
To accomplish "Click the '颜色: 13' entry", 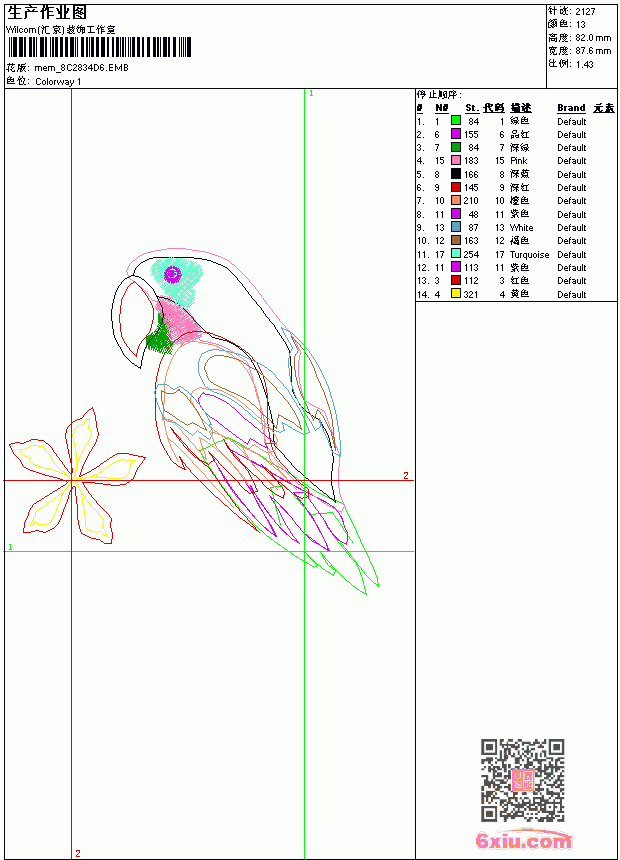I will 567,24.
